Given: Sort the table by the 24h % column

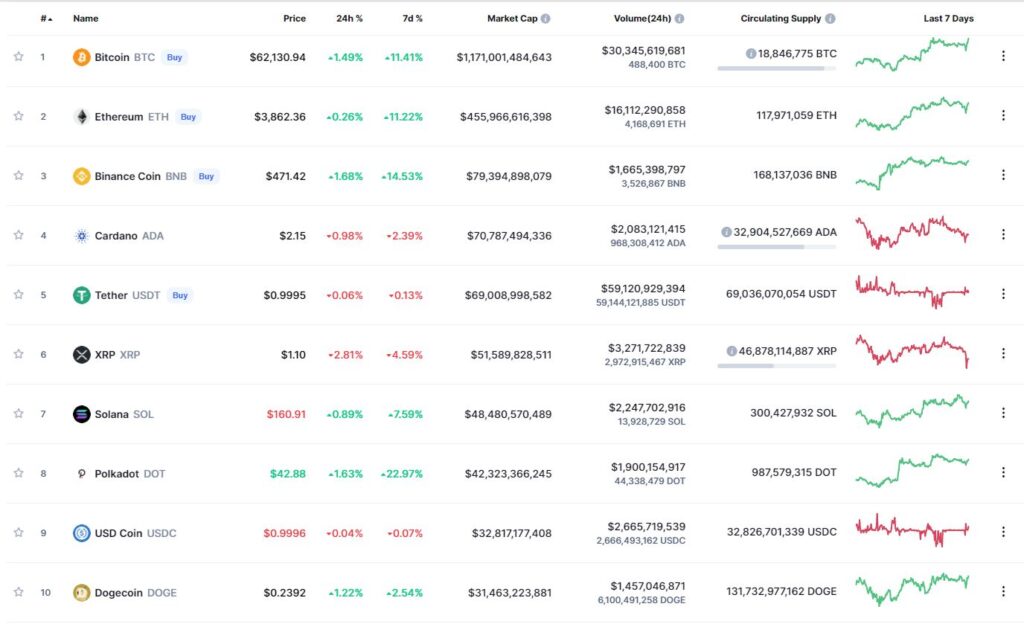Looking at the screenshot, I should pos(349,18).
